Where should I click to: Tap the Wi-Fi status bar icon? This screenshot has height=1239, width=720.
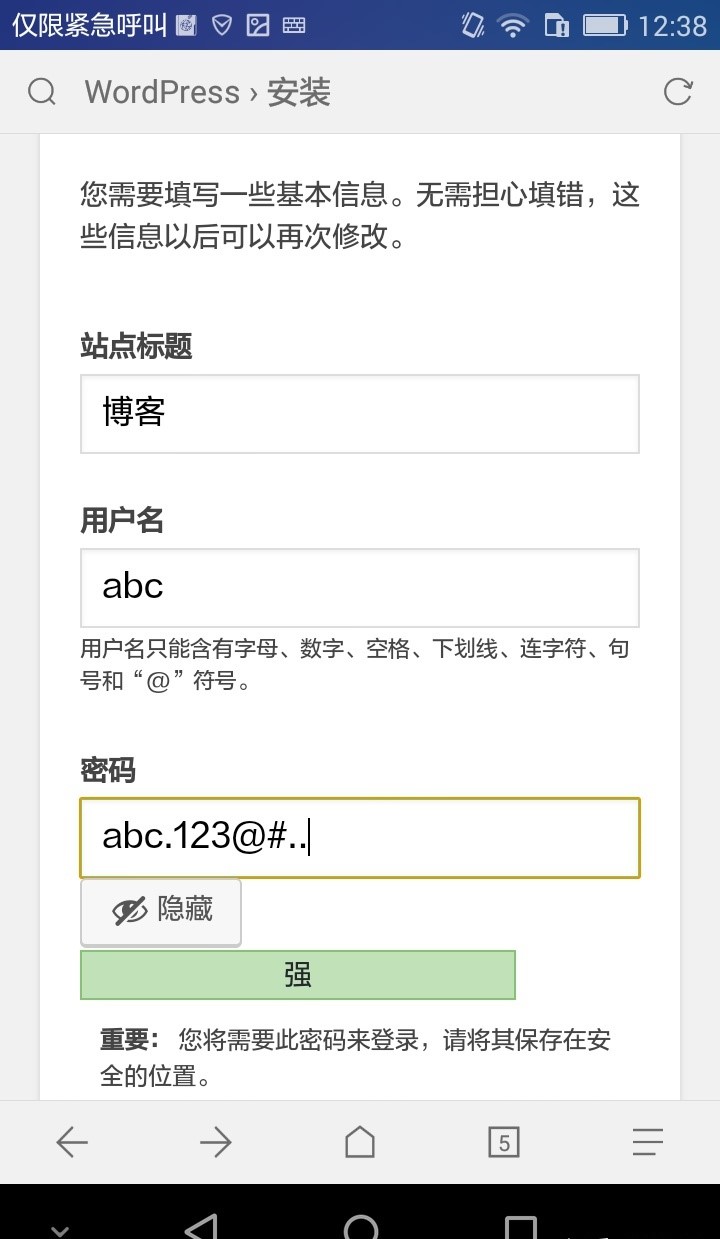coord(513,25)
